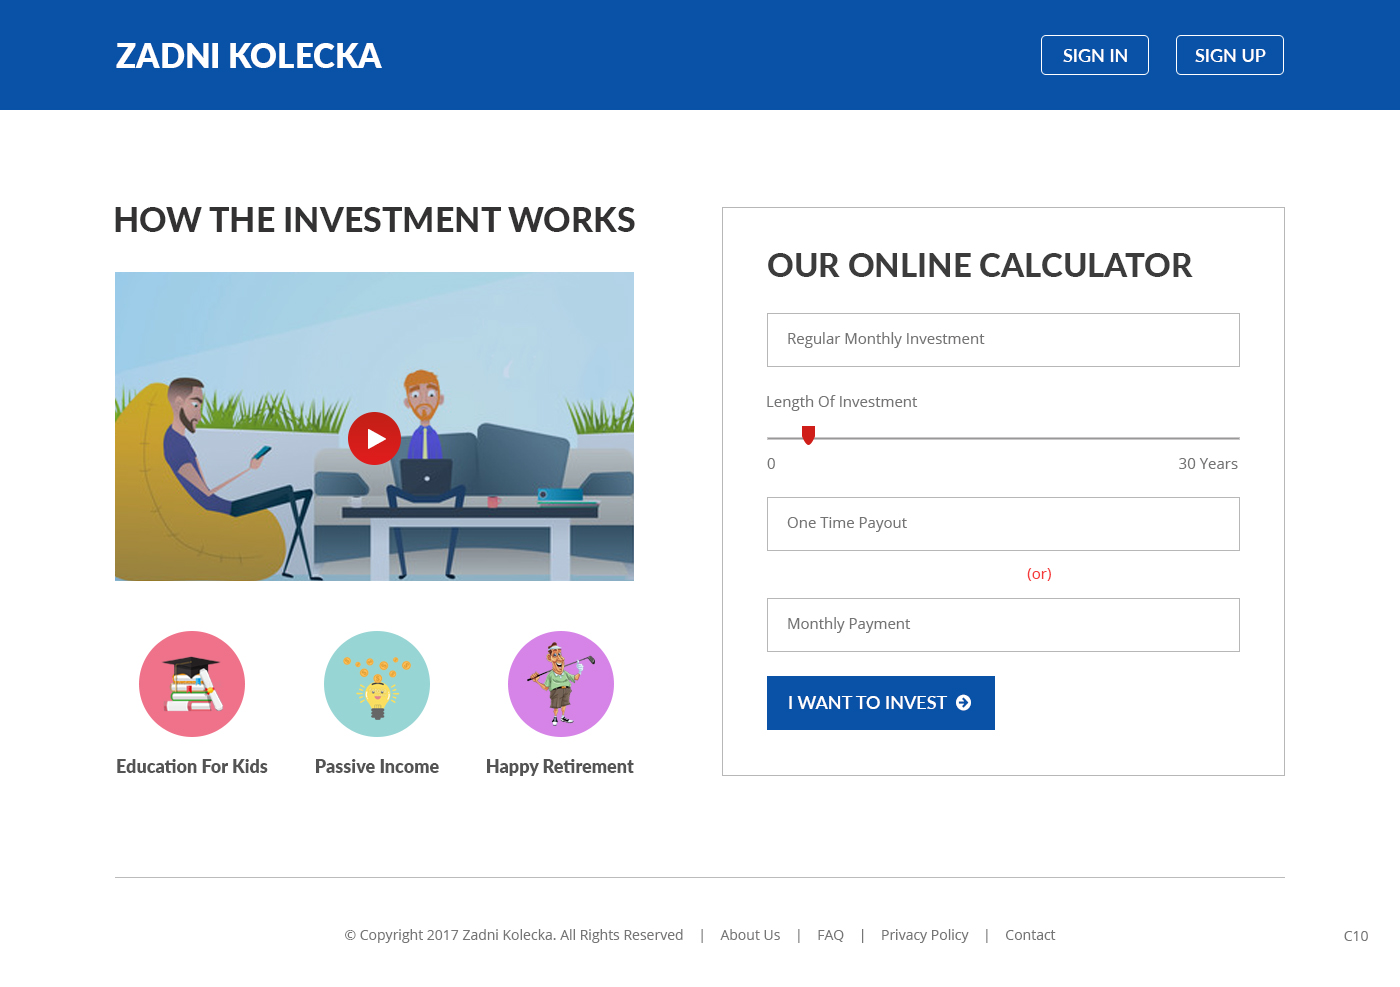The height and width of the screenshot is (987, 1400).
Task: Play the investment explainer video
Action: 374,438
